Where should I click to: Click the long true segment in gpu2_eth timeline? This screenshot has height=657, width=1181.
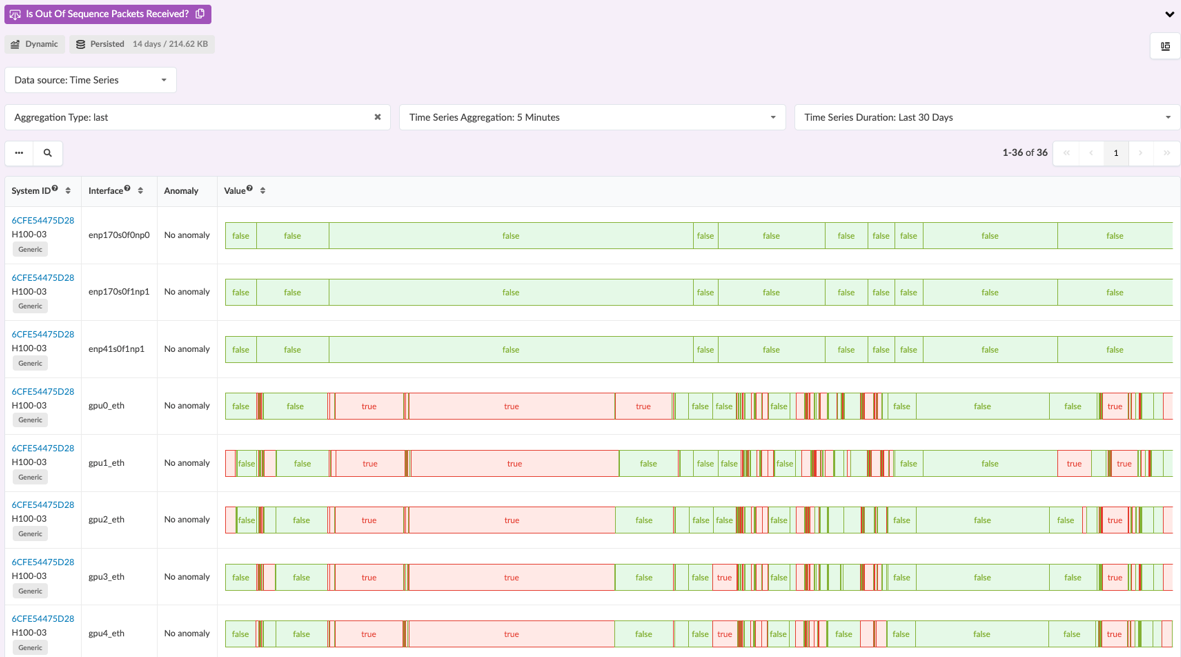tap(511, 520)
